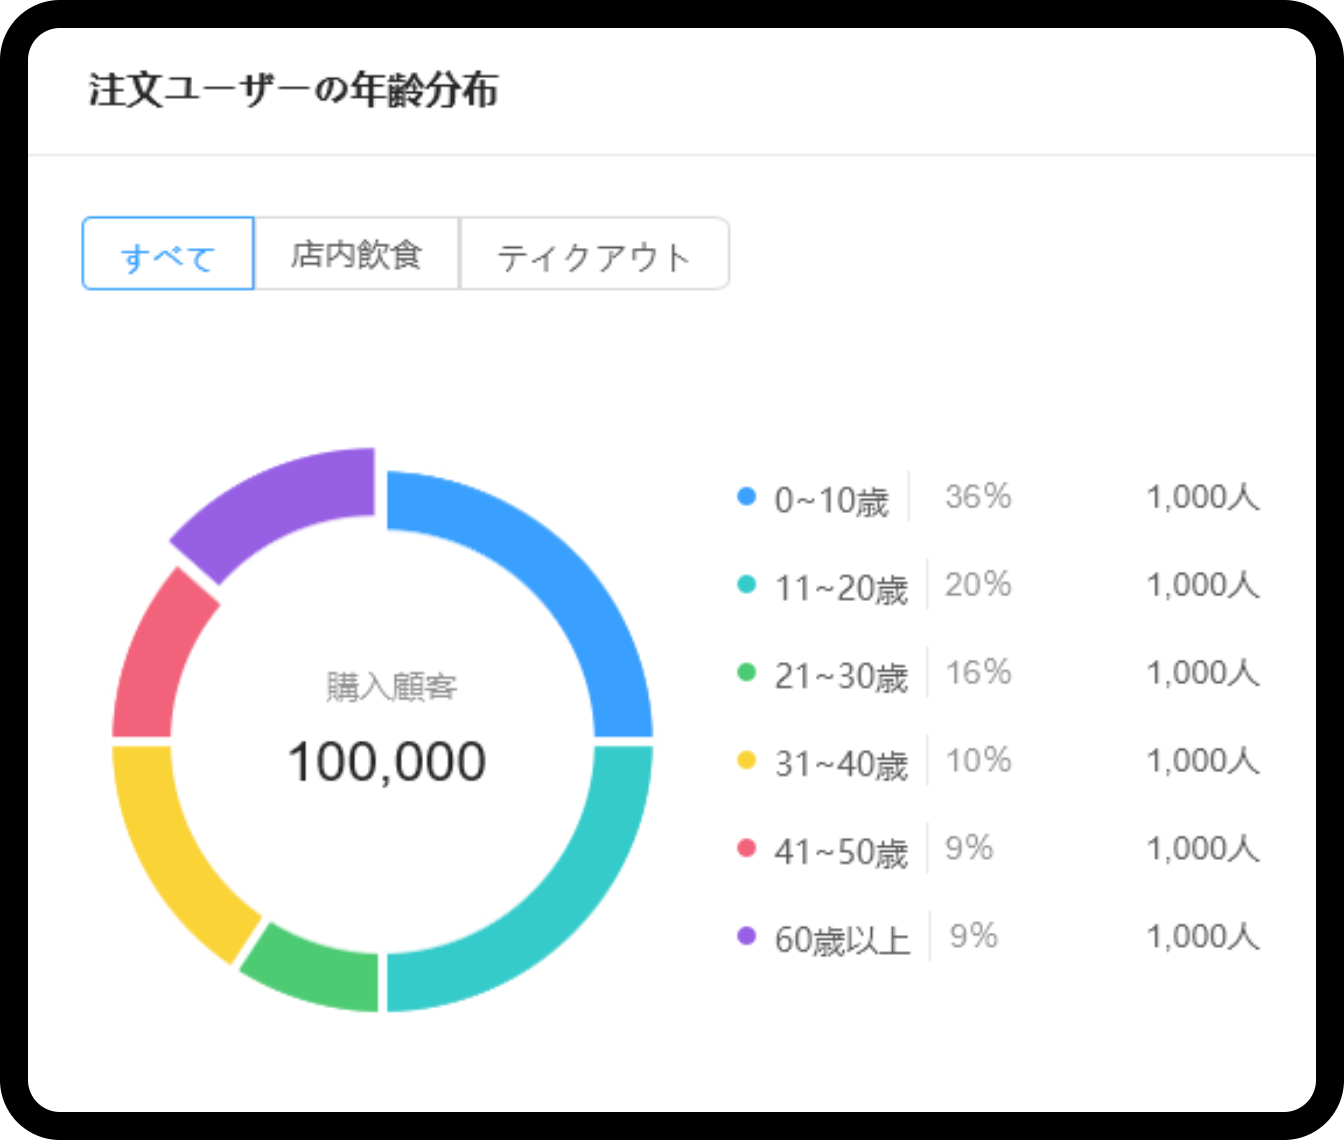Toggle the 0~10歳 legend label
Screen dimensions: 1344x1140
pyautogui.click(x=831, y=499)
